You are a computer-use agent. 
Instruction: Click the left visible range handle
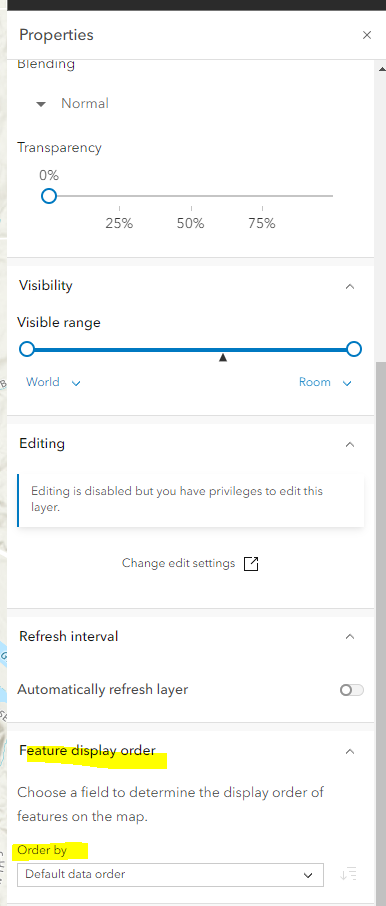point(27,350)
